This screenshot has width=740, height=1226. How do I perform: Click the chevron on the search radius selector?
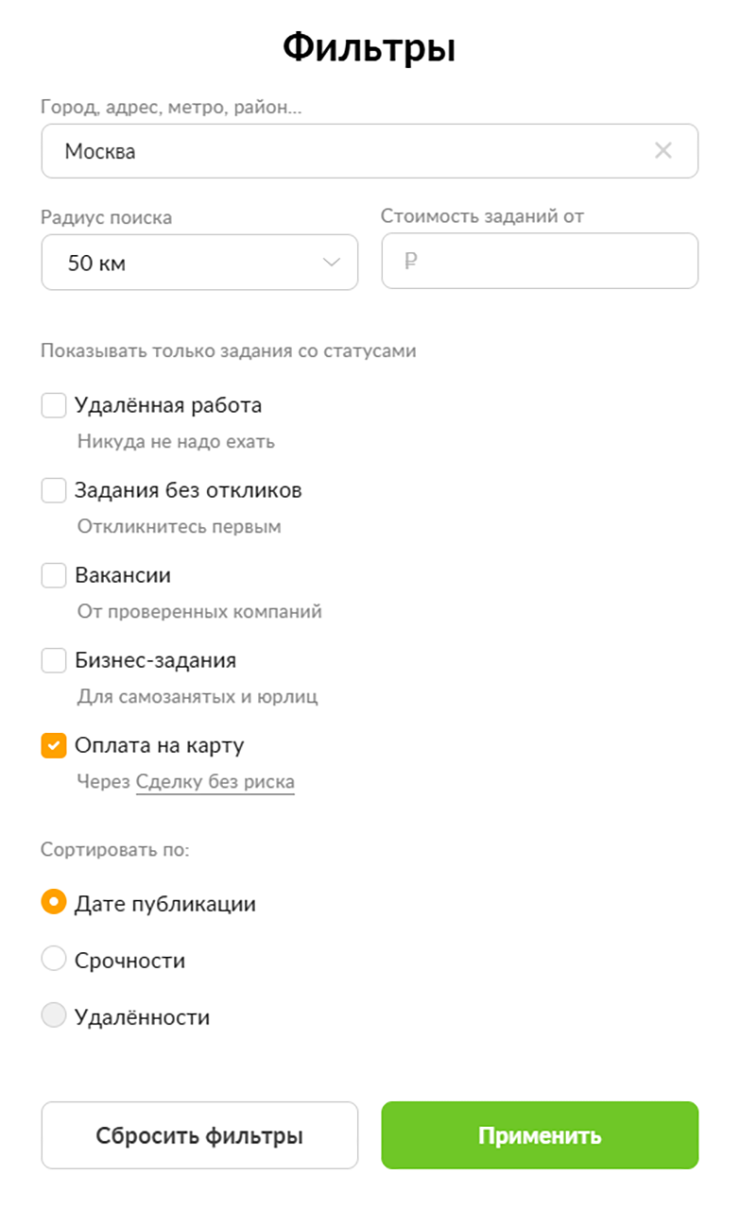[x=333, y=262]
